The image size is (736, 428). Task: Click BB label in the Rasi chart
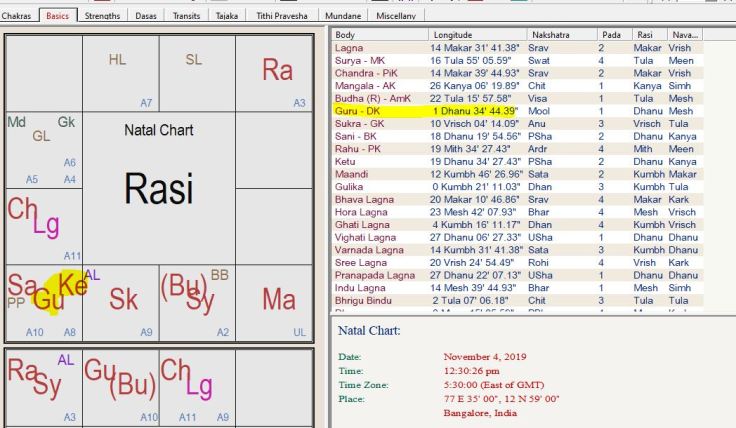coord(220,275)
